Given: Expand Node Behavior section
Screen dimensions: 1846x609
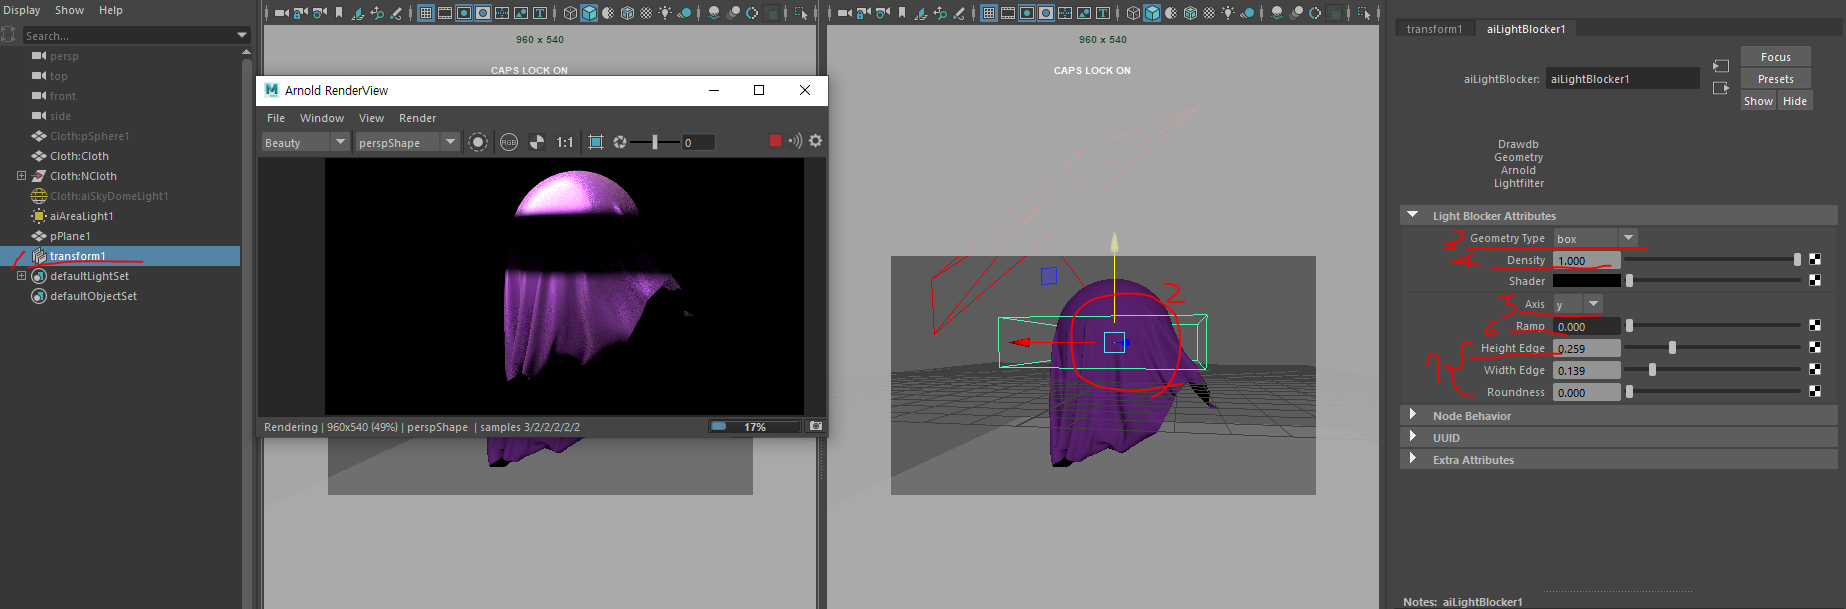Looking at the screenshot, I should click(1413, 415).
